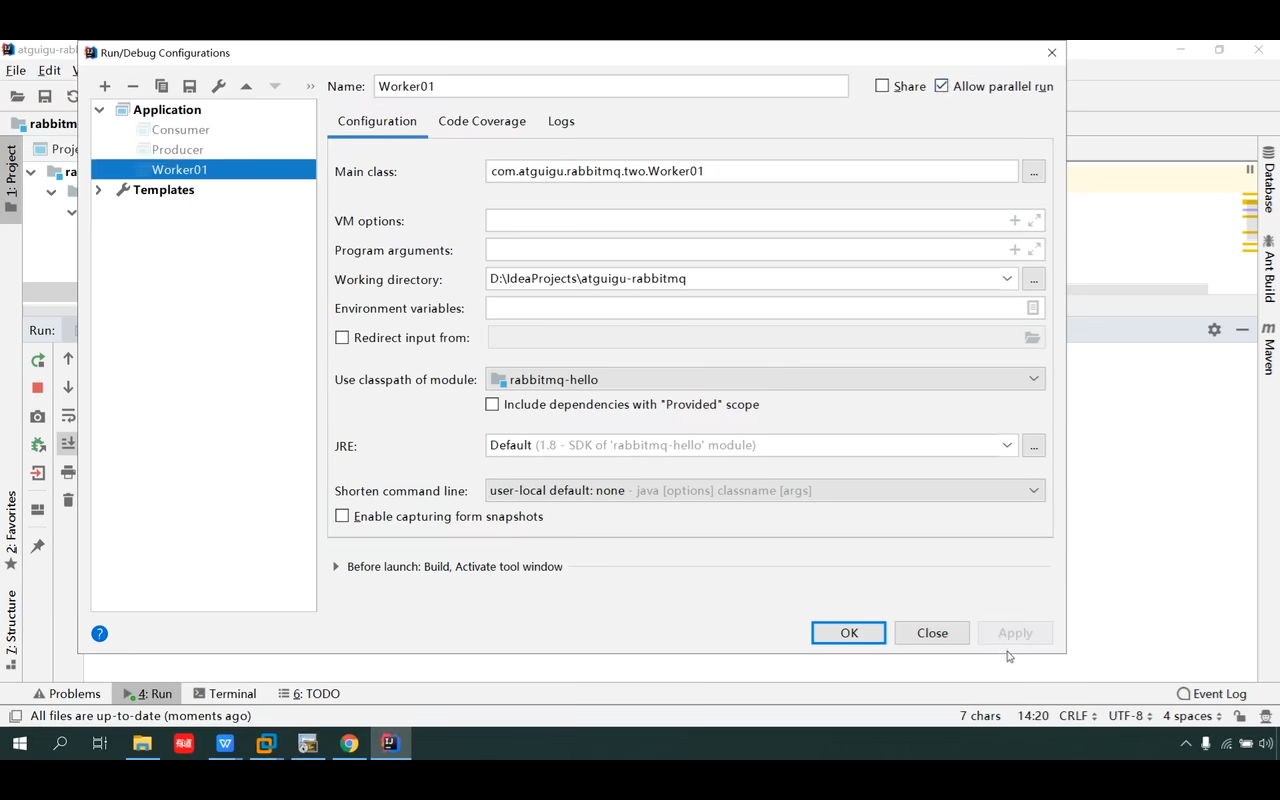Check Redirect input from
Viewport: 1280px width, 800px height.
coord(342,338)
